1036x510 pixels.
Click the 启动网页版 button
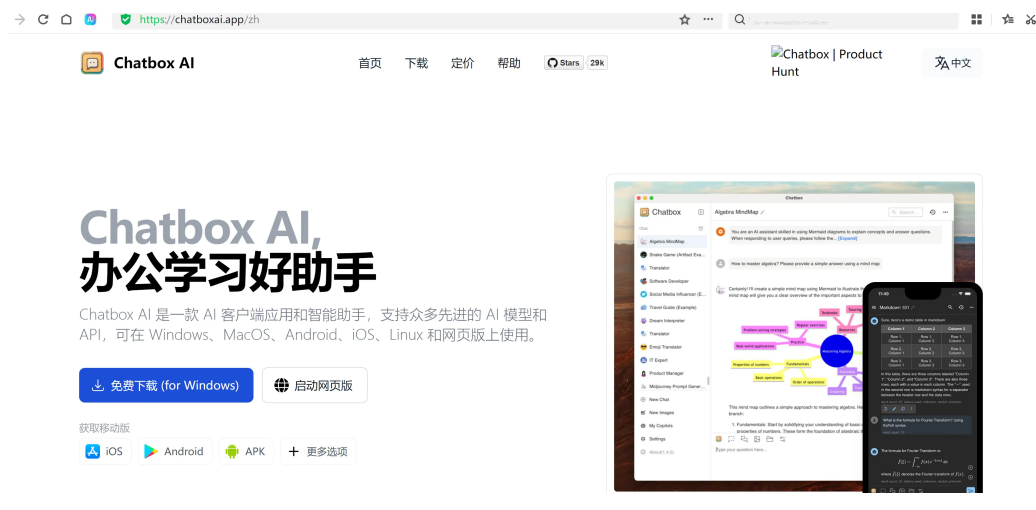(x=314, y=385)
